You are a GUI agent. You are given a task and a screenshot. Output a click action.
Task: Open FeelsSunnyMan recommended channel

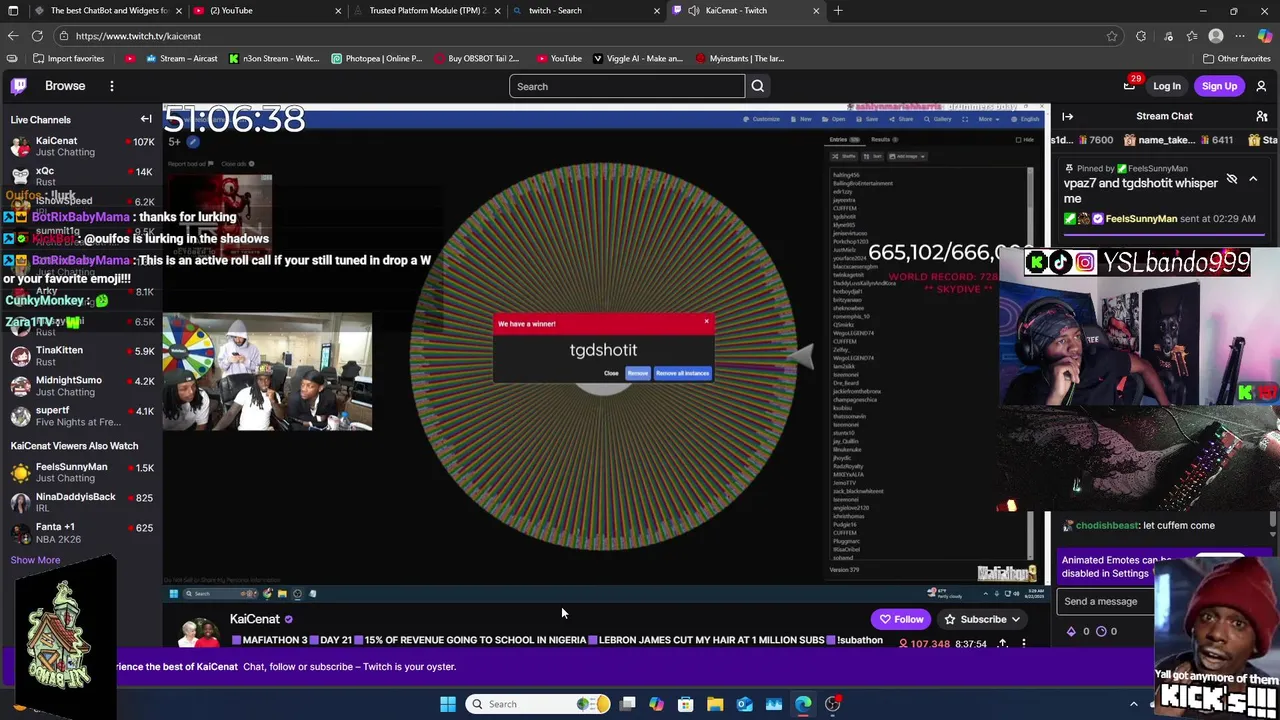(81, 472)
